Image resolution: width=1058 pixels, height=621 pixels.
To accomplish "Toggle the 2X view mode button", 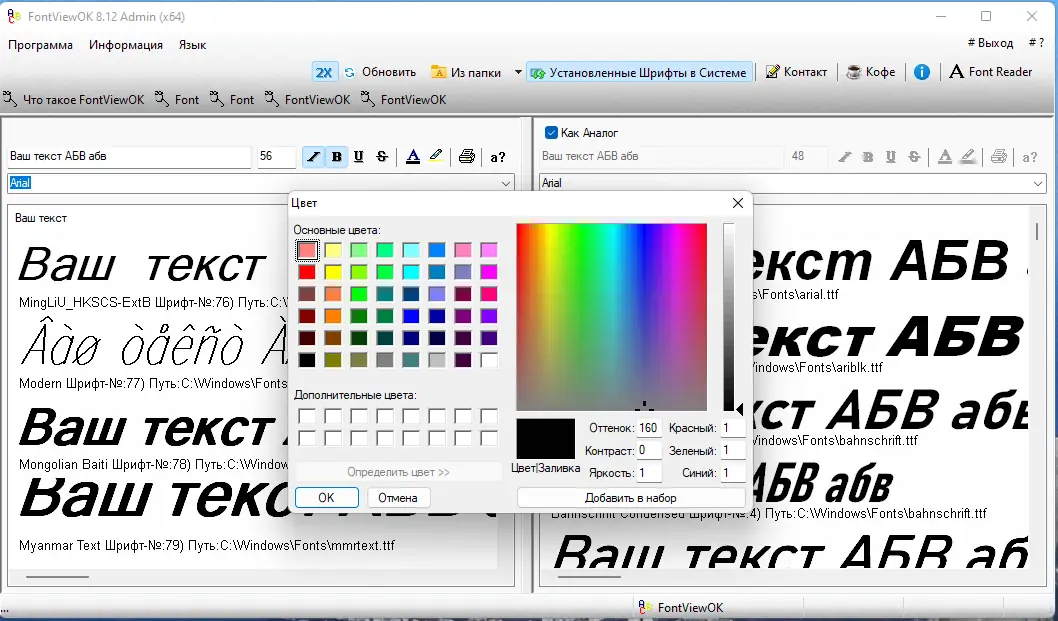I will [x=324, y=72].
